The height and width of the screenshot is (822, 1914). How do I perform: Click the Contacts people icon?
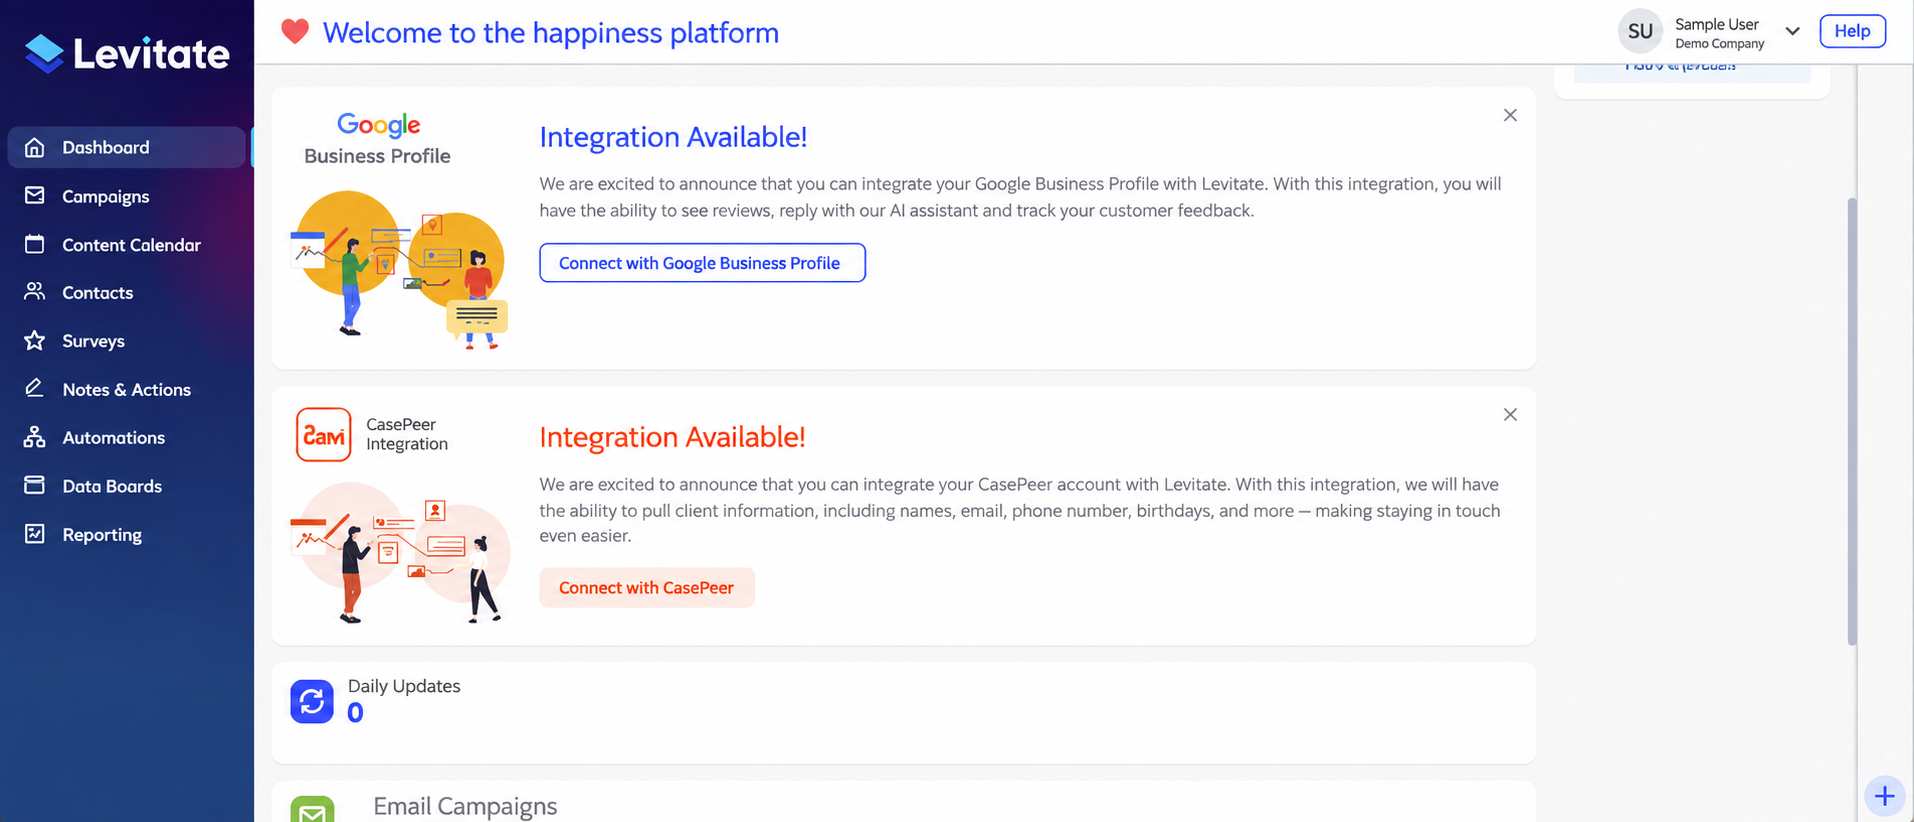pyautogui.click(x=35, y=292)
